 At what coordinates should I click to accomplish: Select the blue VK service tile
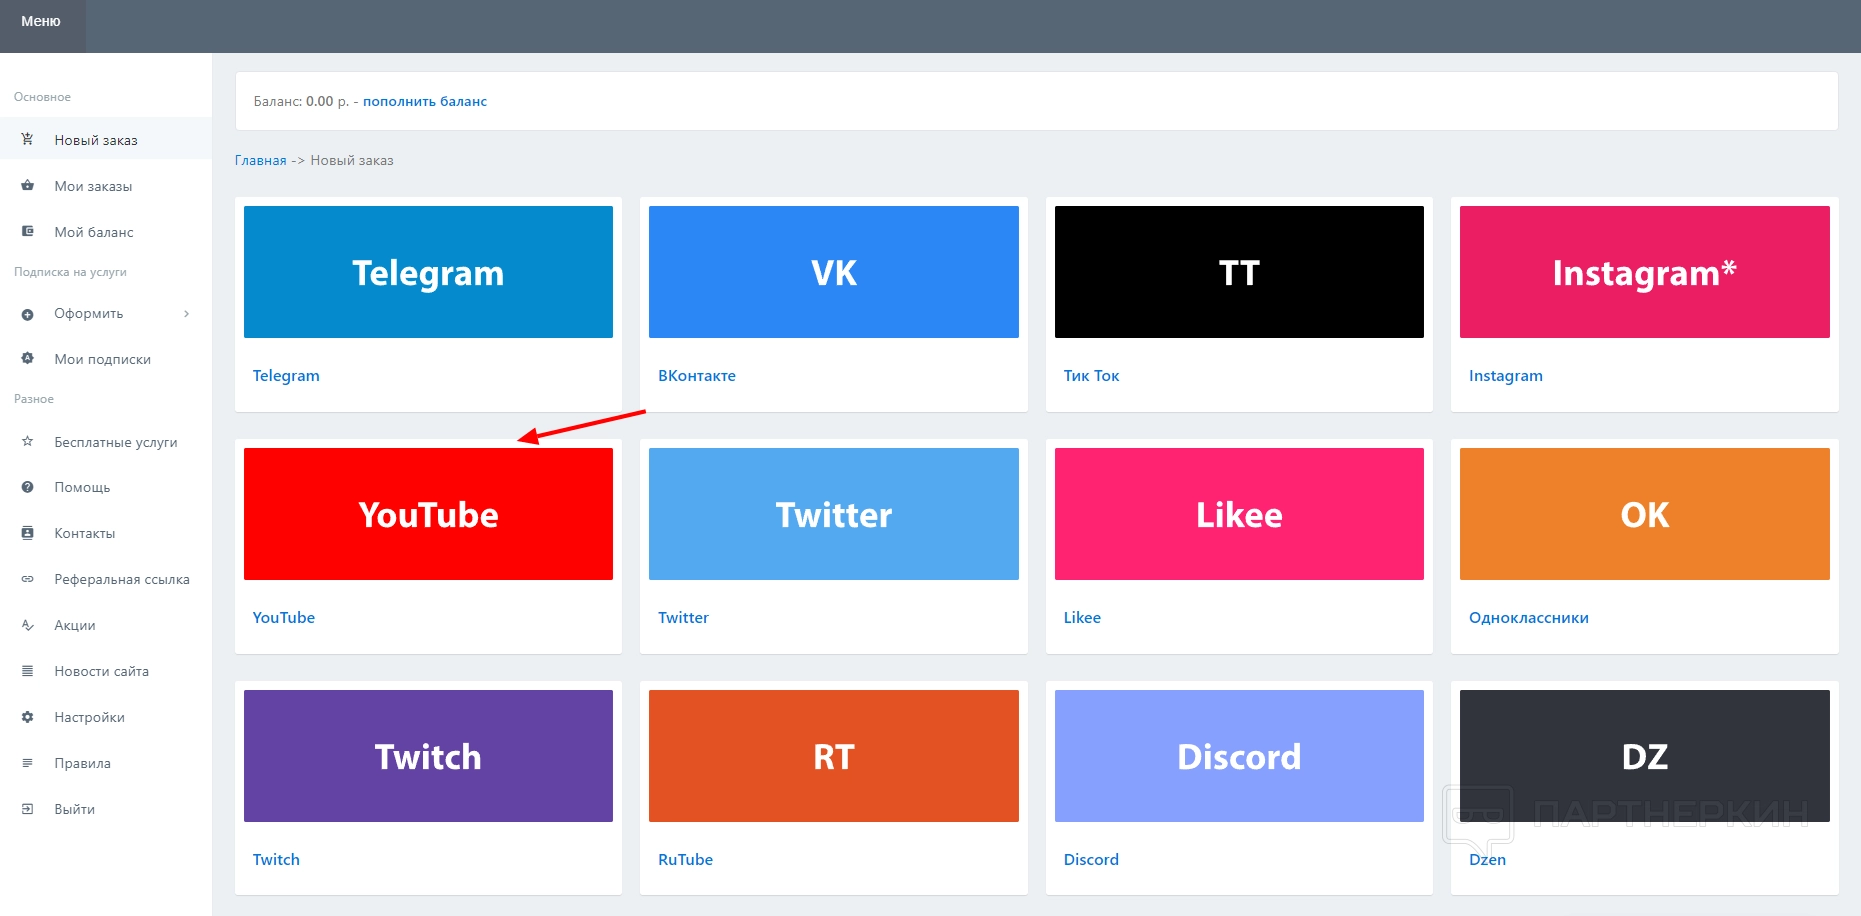coord(834,272)
